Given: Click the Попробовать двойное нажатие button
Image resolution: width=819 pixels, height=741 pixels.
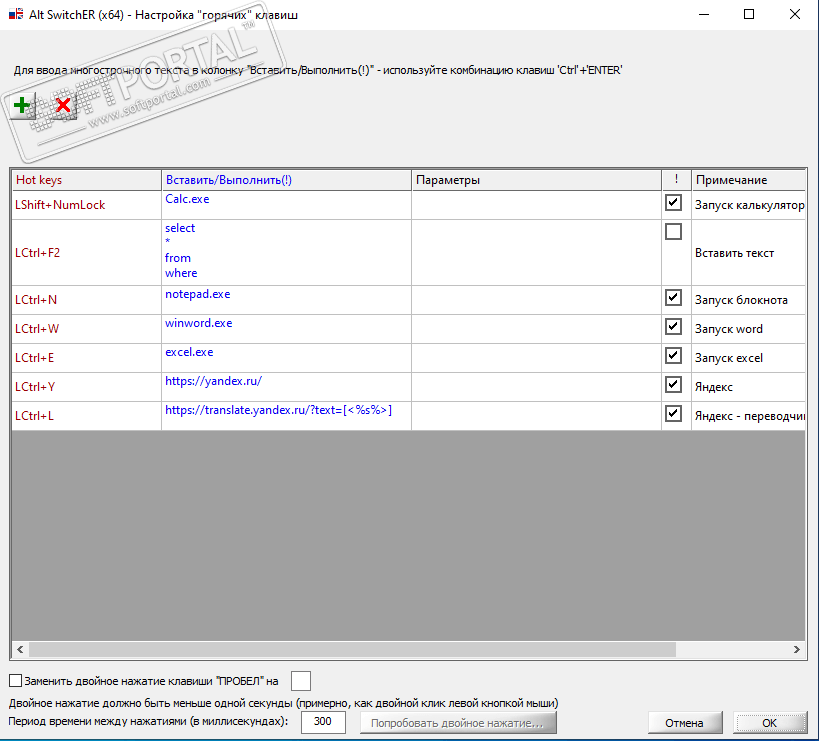Looking at the screenshot, I should [458, 723].
